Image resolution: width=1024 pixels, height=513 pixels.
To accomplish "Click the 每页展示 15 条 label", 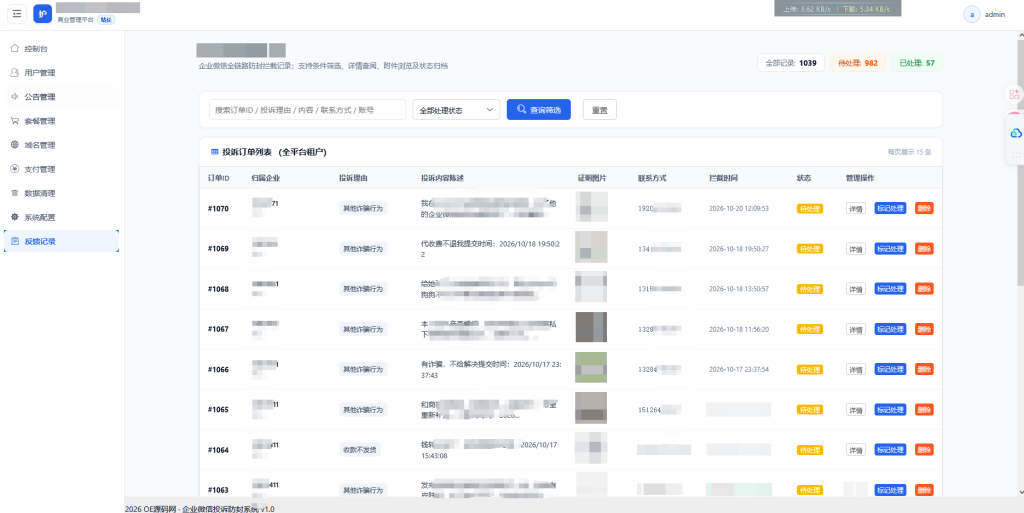I will click(x=909, y=152).
